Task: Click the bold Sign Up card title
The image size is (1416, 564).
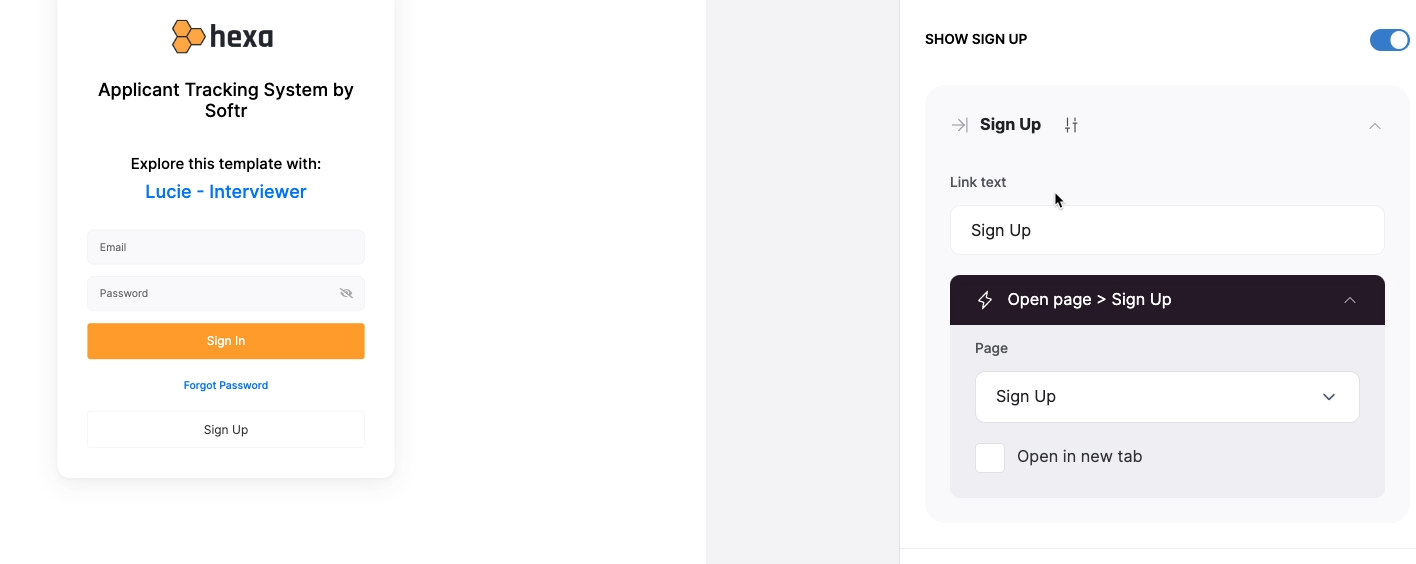Action: [x=1010, y=125]
